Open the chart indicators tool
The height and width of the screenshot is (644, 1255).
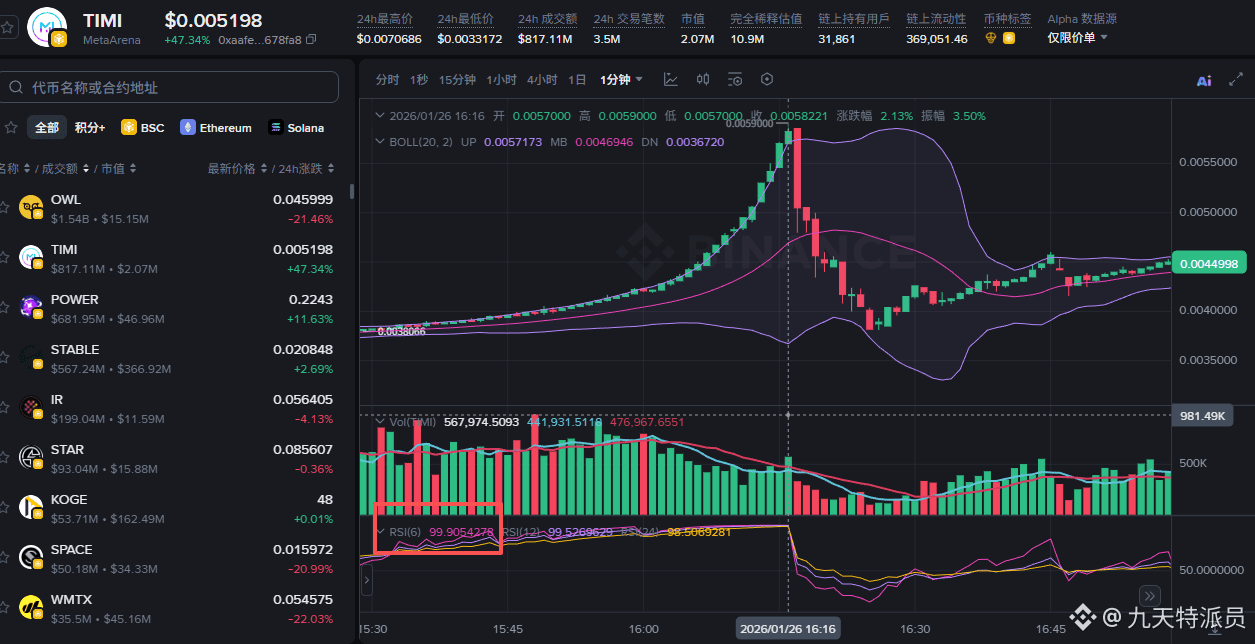[x=671, y=79]
